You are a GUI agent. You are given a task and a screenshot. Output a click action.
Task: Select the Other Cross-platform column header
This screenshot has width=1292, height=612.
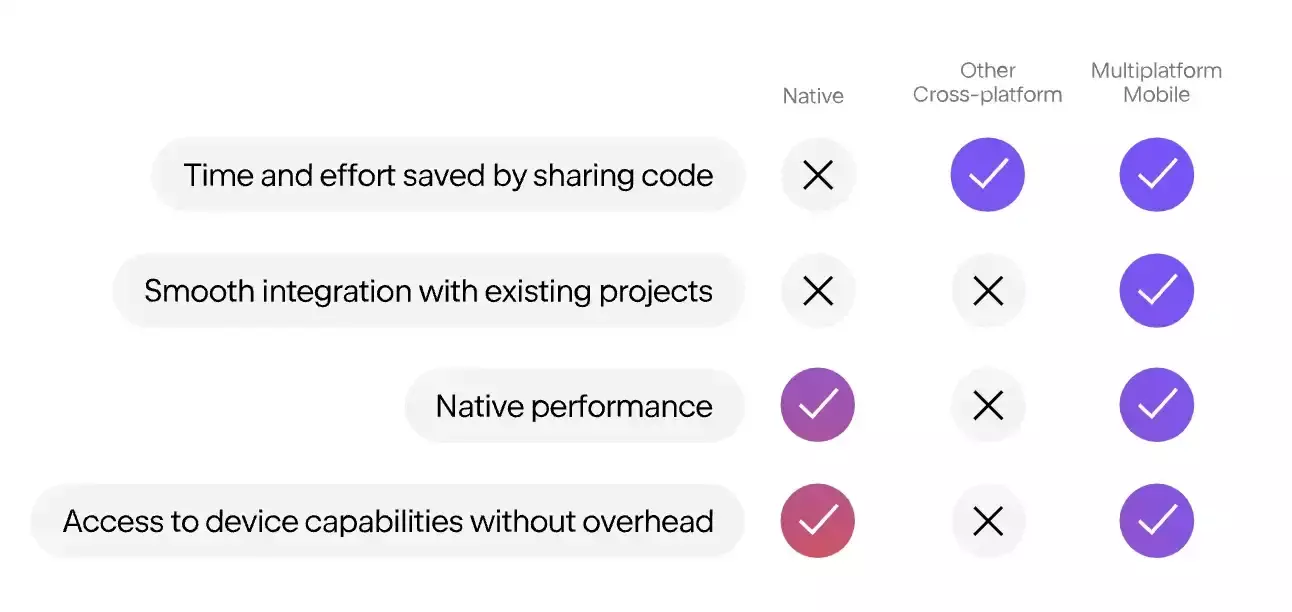coord(987,83)
